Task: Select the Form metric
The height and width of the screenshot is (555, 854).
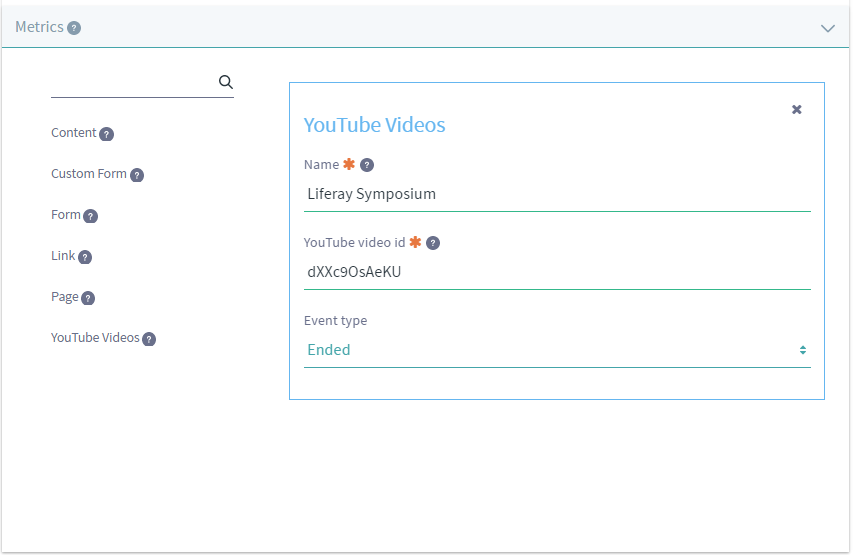Action: [x=66, y=215]
